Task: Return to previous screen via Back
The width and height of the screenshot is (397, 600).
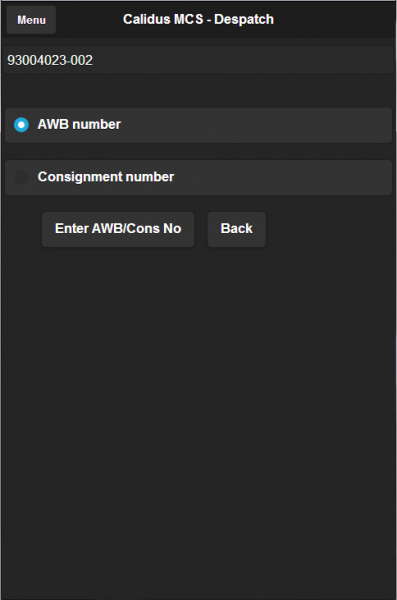Action: (x=236, y=229)
